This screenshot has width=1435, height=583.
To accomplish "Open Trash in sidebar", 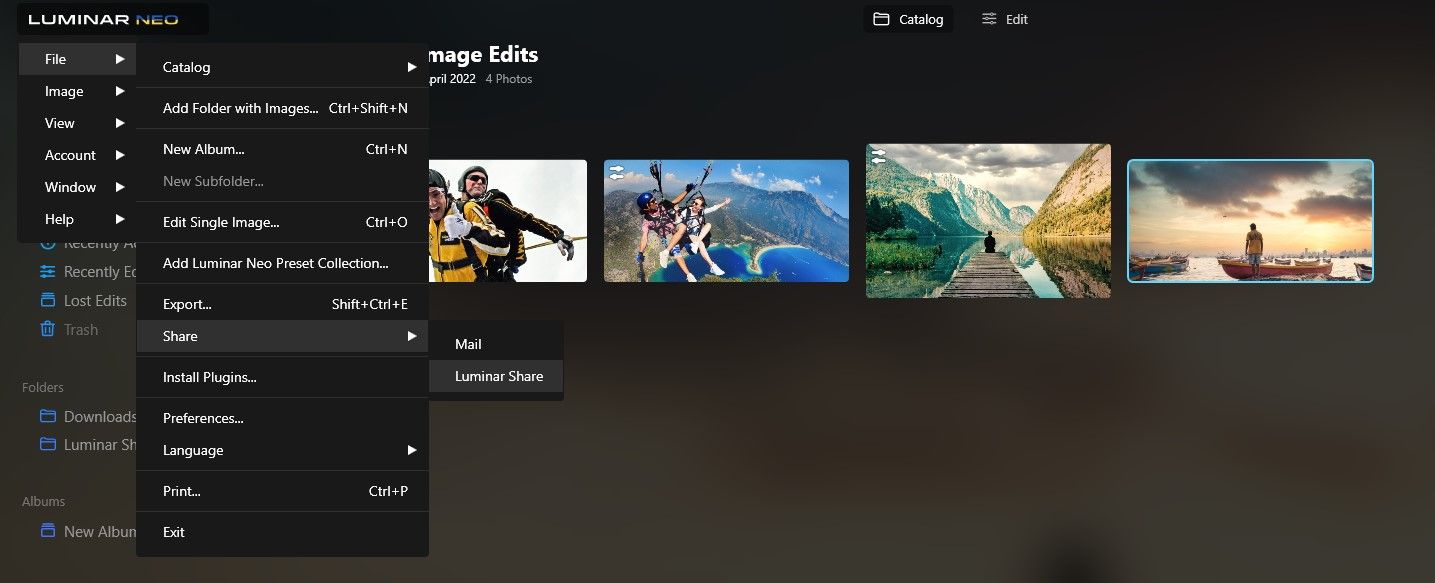I will 81,330.
